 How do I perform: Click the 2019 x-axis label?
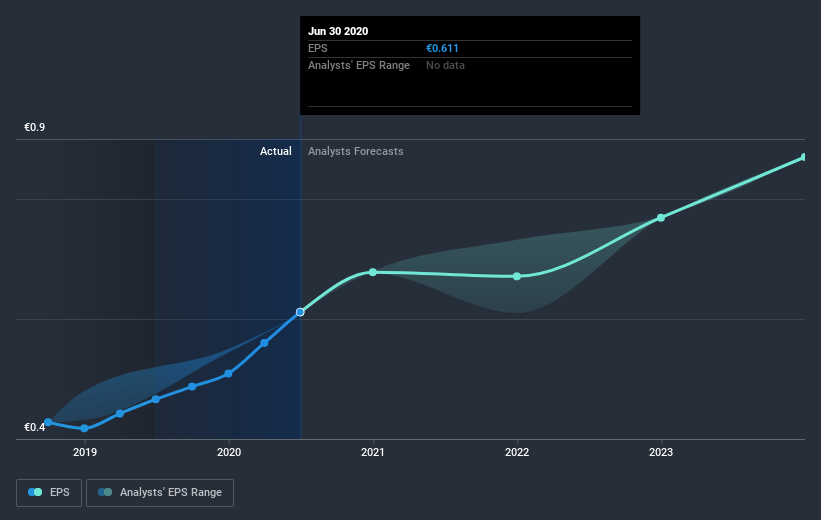tap(85, 452)
